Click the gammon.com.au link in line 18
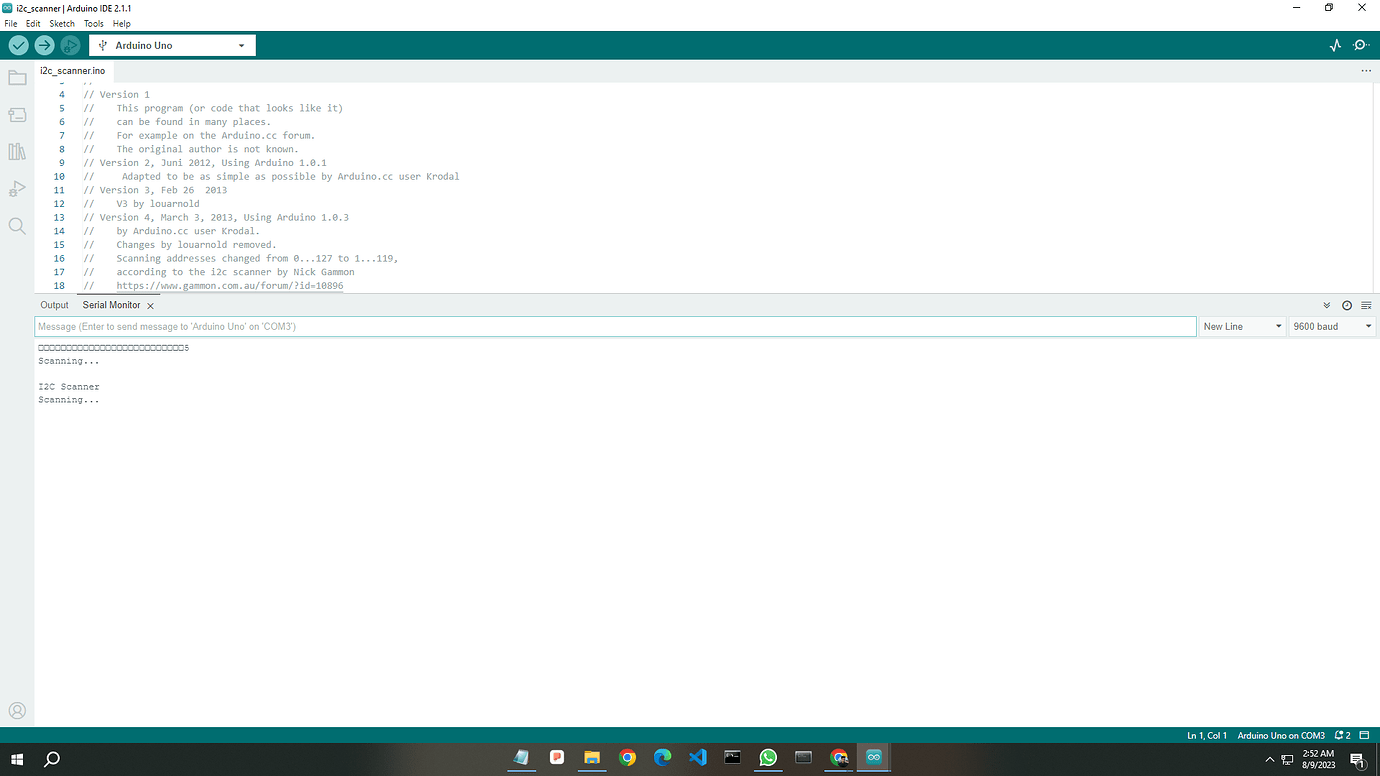1380x776 pixels. tap(229, 285)
